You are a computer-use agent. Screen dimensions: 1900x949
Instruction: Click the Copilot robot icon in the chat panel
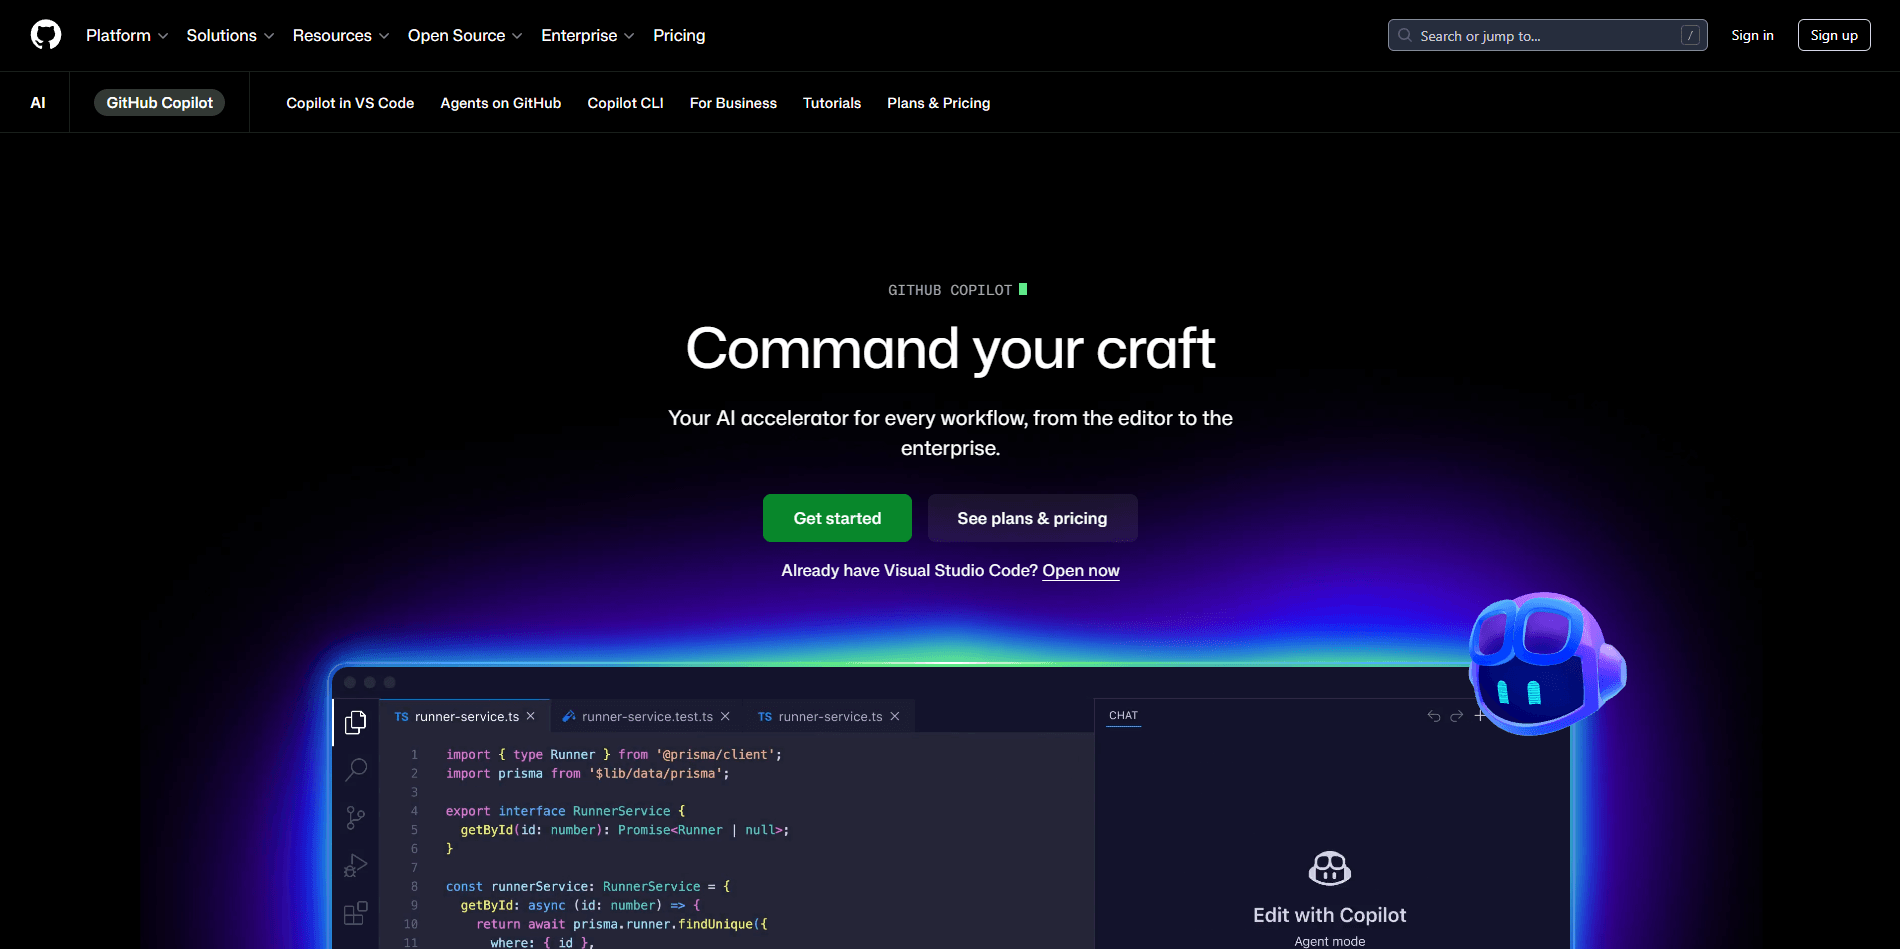click(x=1329, y=867)
